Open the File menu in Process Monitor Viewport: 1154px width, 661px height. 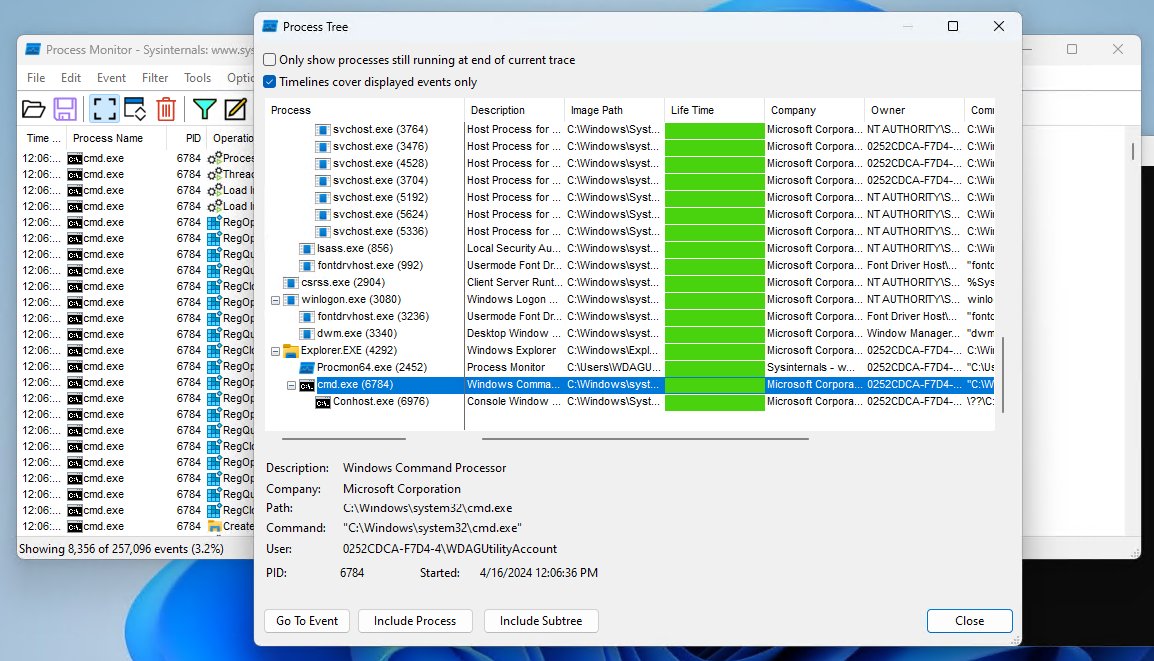(x=36, y=78)
